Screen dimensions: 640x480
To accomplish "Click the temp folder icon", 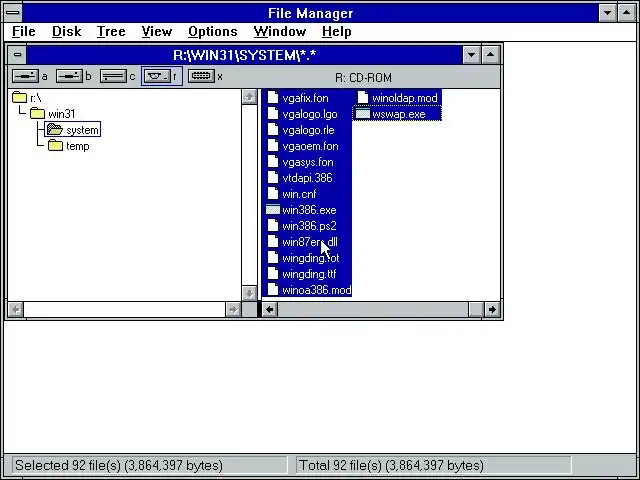I will point(55,146).
